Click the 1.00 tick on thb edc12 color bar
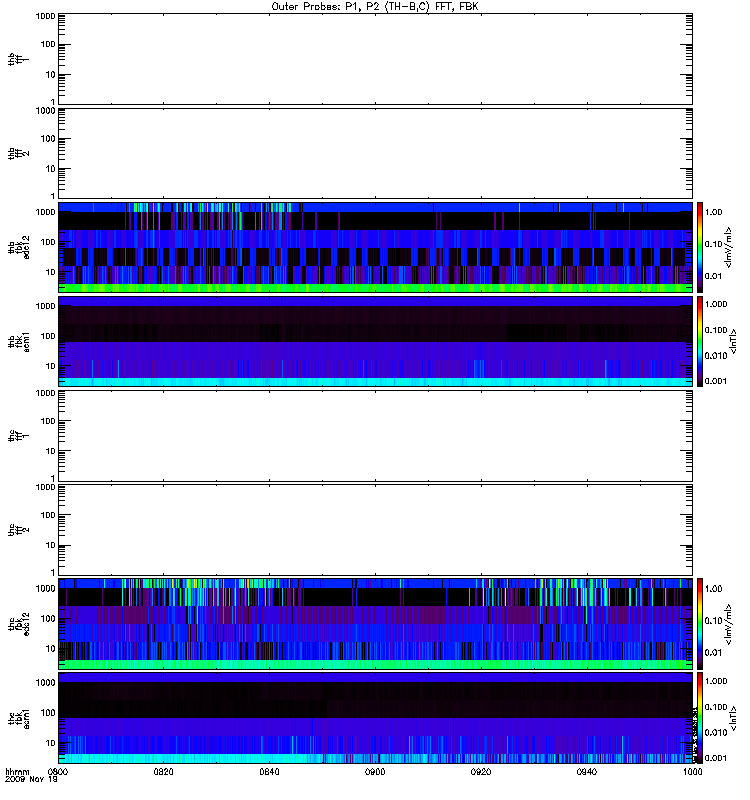750x800 pixels. (713, 212)
